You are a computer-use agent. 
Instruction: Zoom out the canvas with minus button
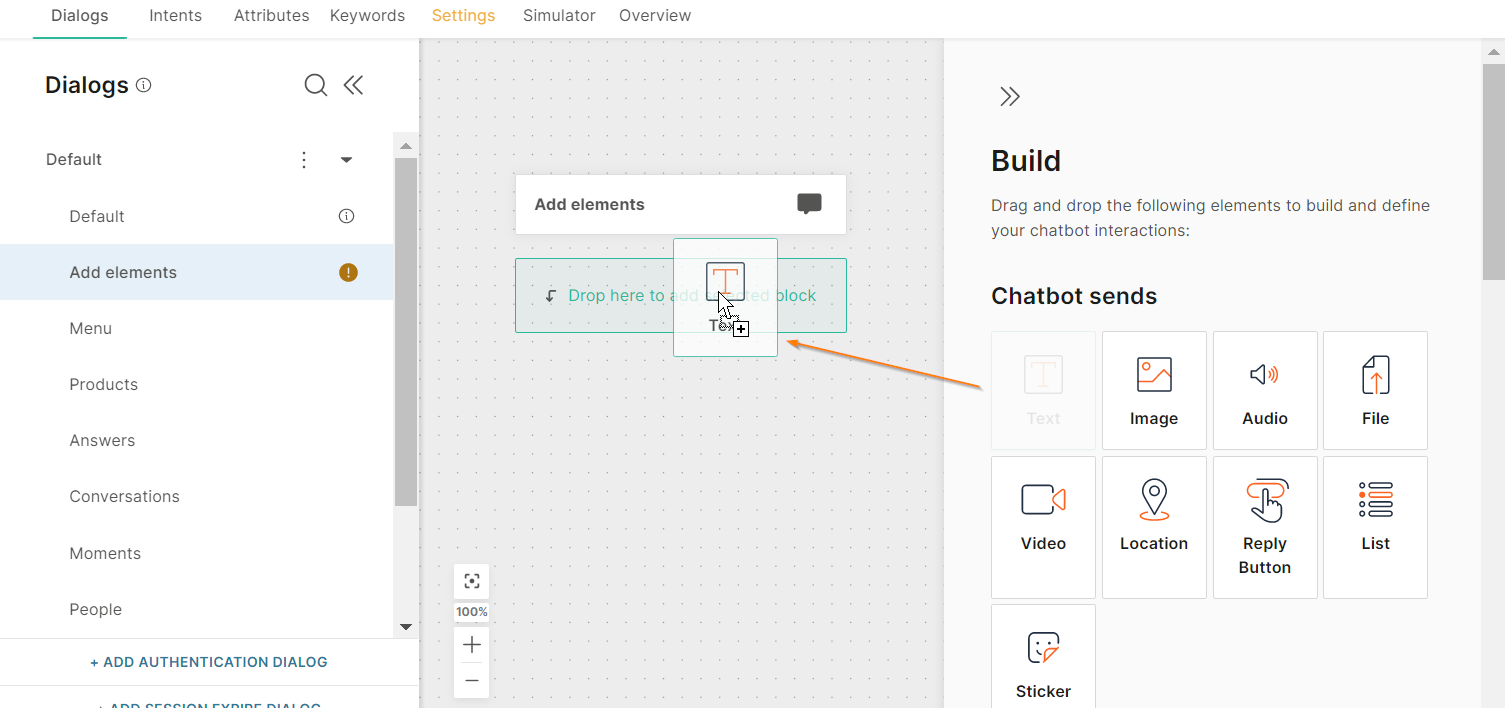coord(472,681)
